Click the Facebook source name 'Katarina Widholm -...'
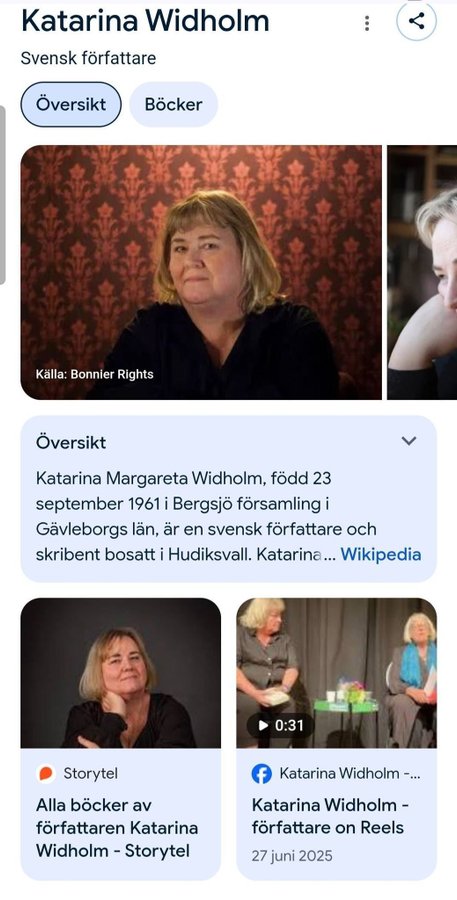457x900 pixels. (x=350, y=774)
